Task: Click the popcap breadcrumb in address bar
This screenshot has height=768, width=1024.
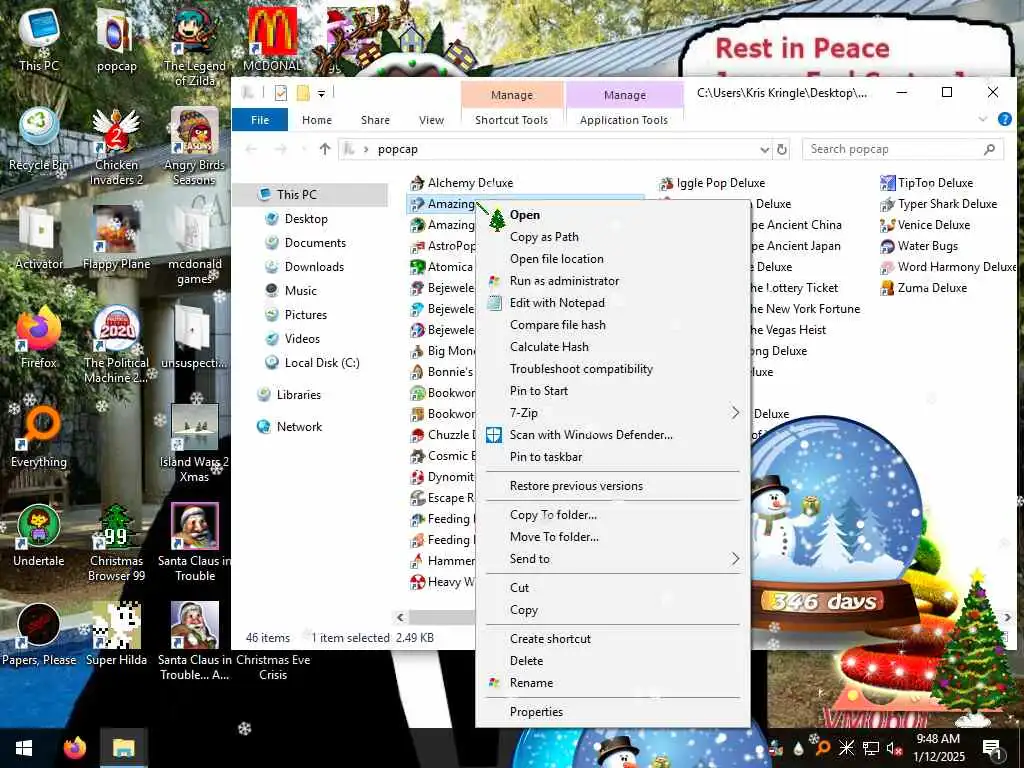Action: click(397, 150)
